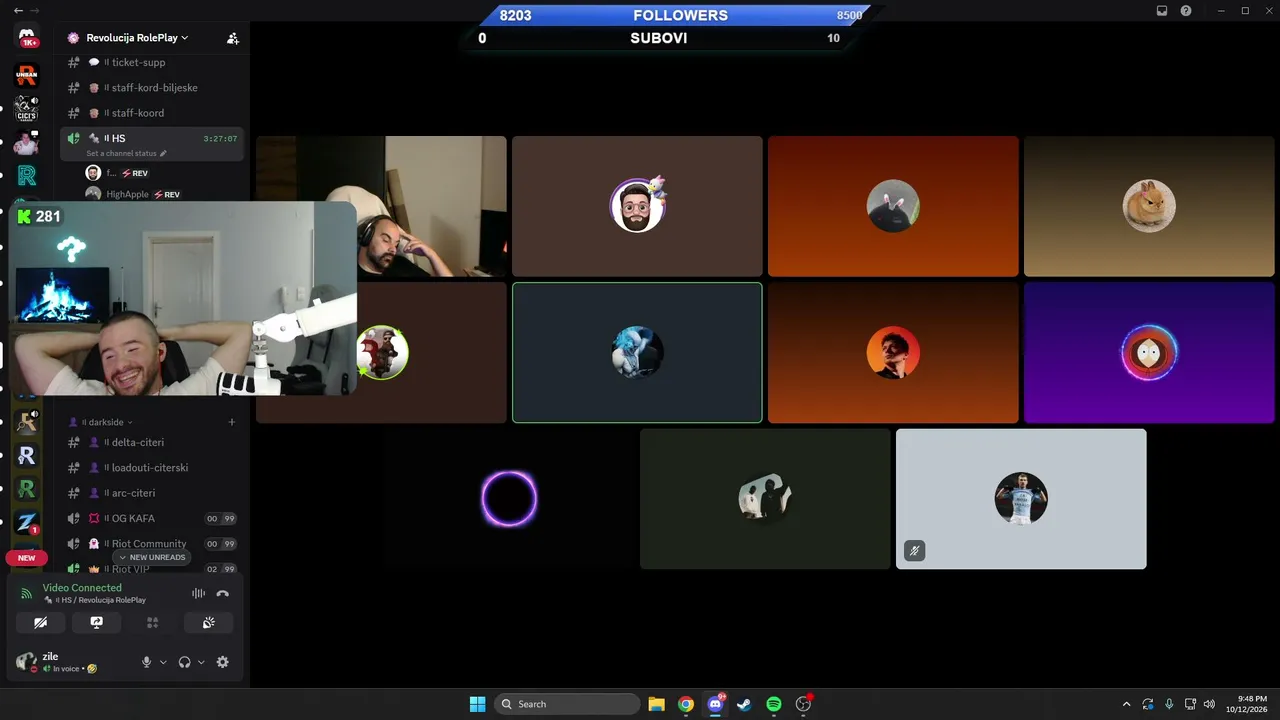The width and height of the screenshot is (1280, 720).
Task: Select the purple ring avatar tile
Action: pos(509,499)
